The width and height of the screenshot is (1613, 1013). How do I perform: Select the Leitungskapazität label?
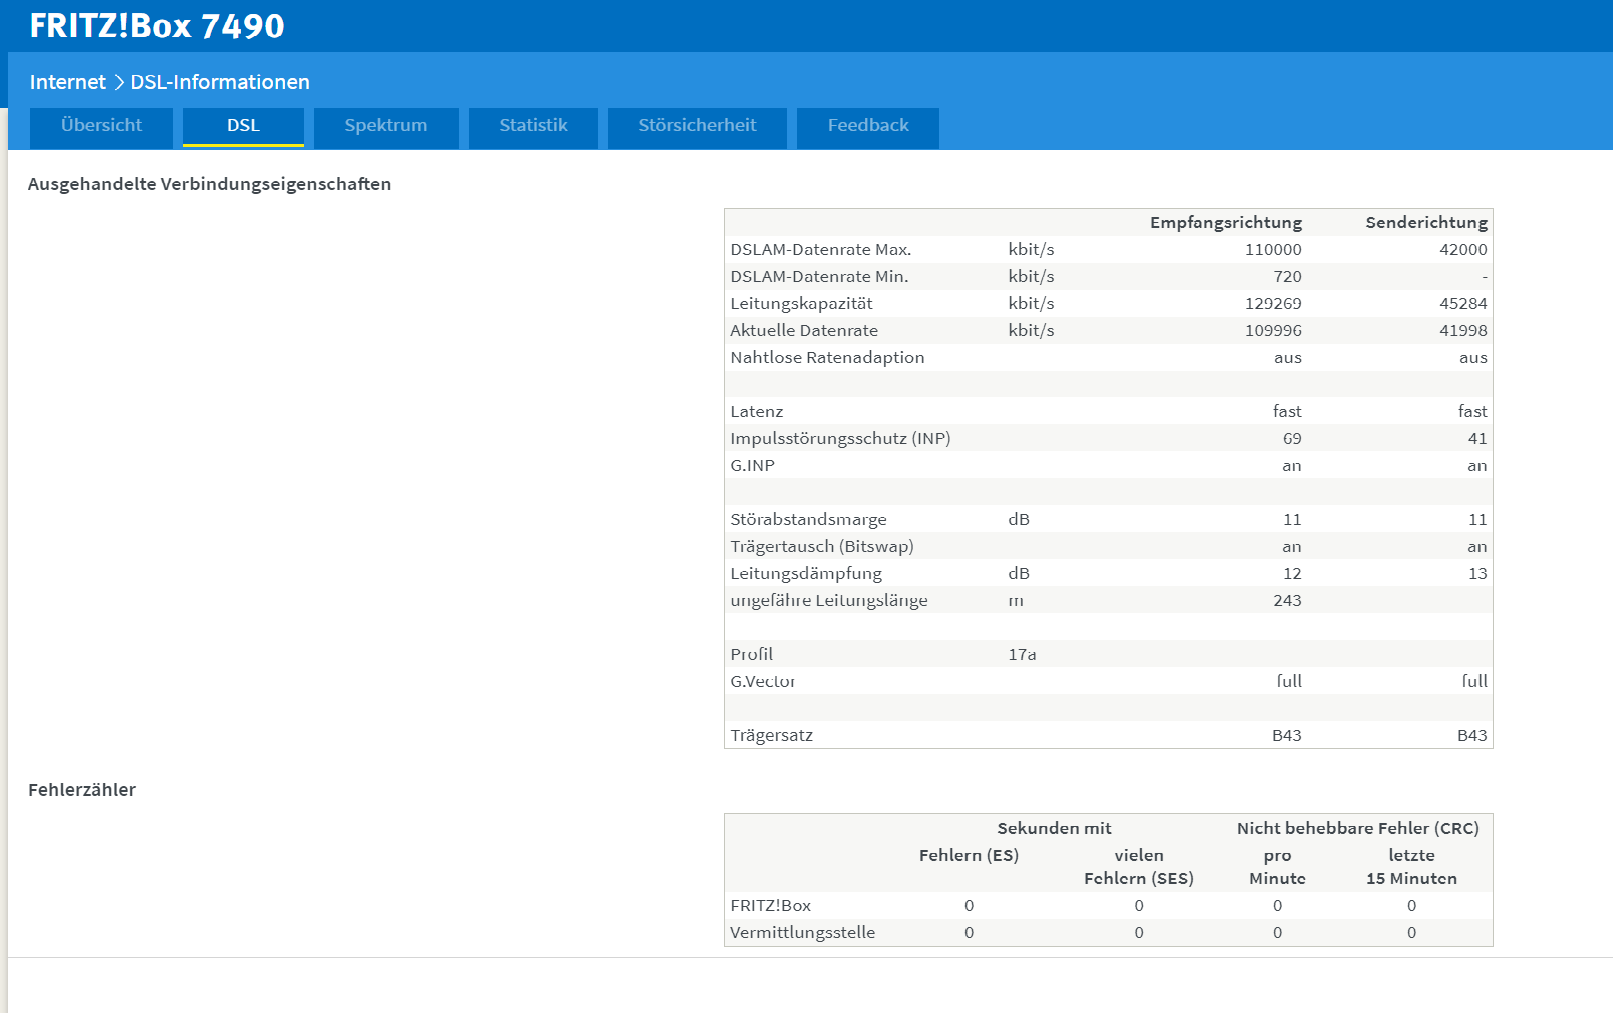pyautogui.click(x=801, y=304)
